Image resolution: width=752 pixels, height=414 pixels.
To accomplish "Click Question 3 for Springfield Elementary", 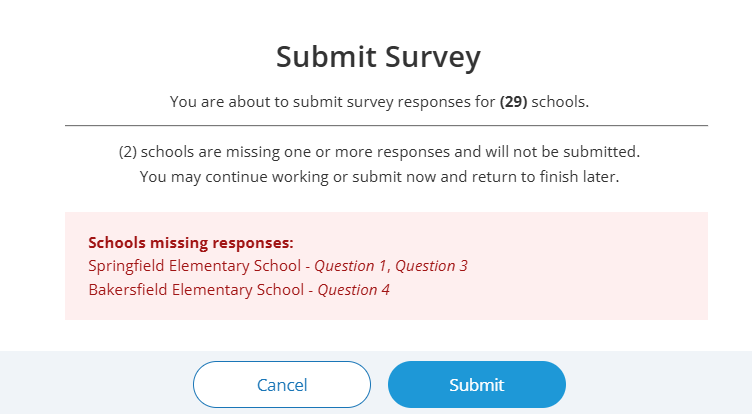I will (x=433, y=266).
